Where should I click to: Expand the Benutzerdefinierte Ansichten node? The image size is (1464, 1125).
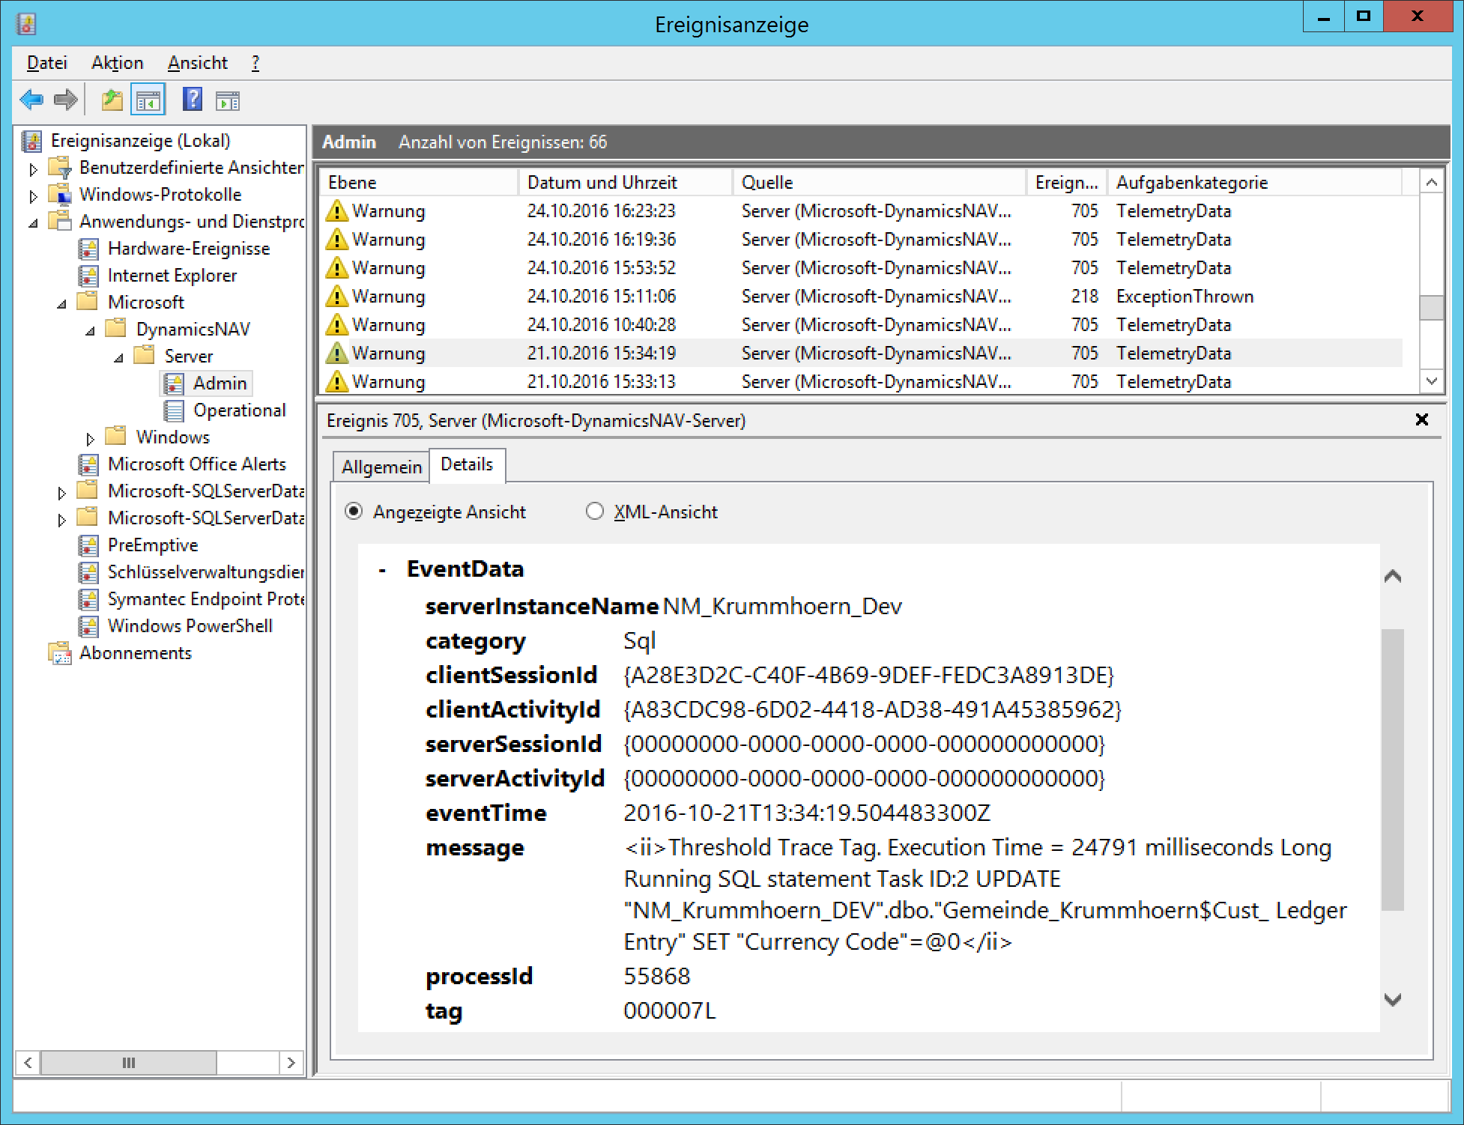(33, 169)
